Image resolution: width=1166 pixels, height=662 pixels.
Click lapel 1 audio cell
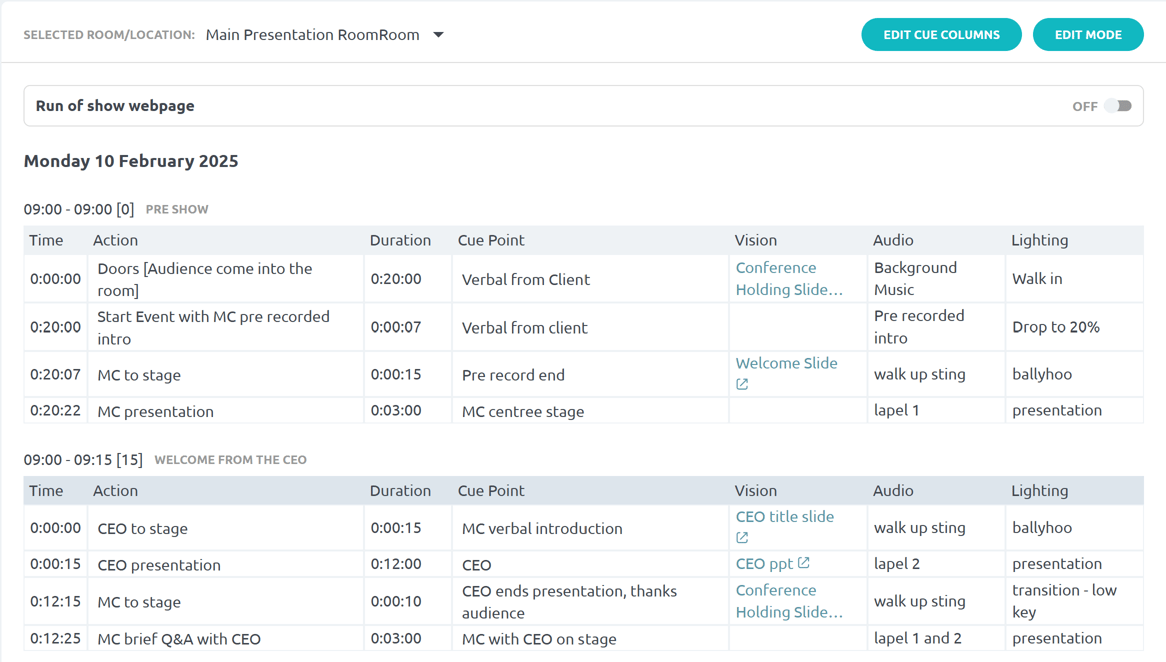(x=936, y=411)
